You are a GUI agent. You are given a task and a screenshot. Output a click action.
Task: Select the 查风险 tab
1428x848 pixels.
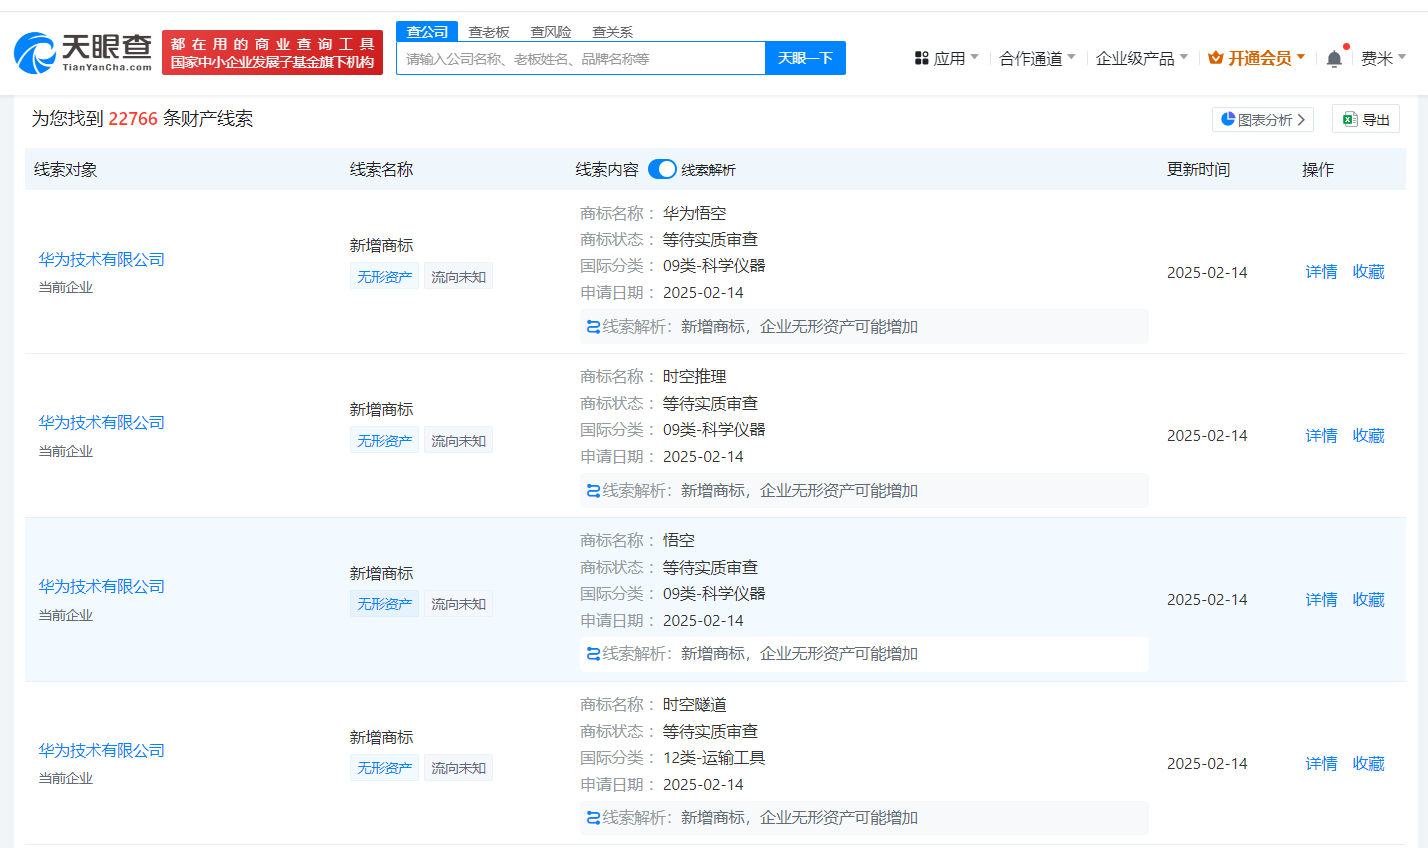coord(551,32)
